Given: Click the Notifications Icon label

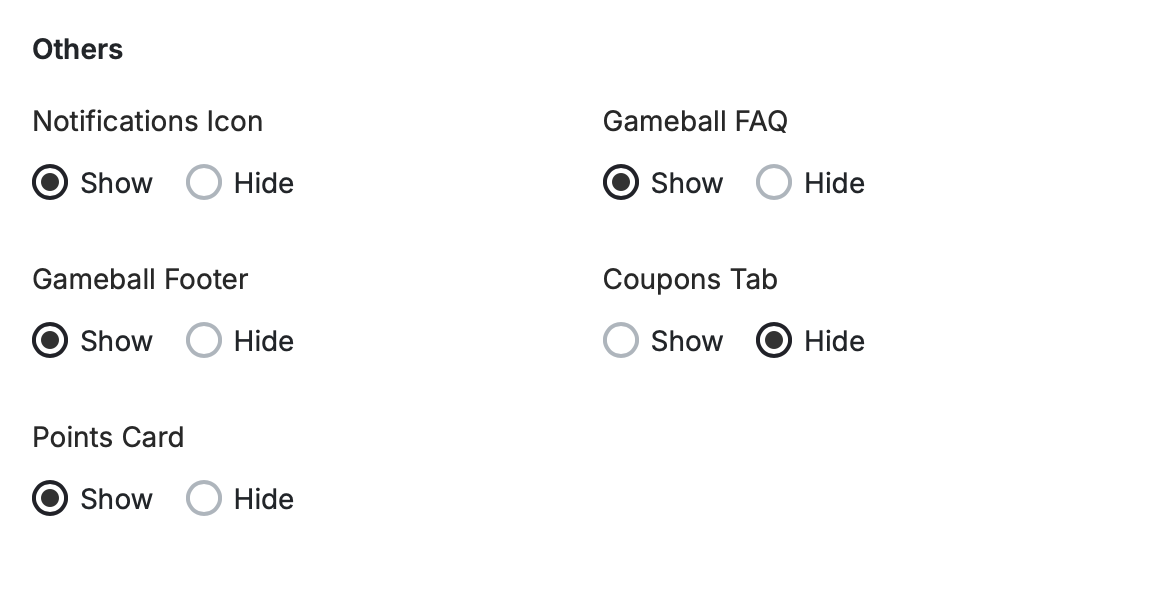Looking at the screenshot, I should pos(147,121).
